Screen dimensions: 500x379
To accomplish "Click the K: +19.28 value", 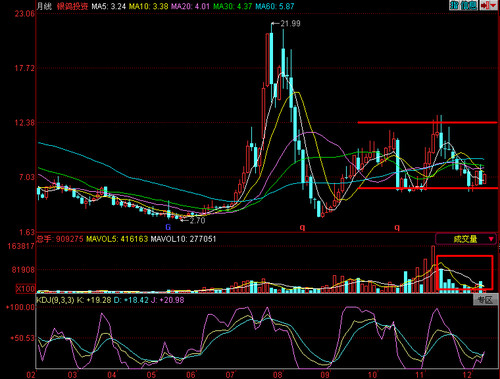I will click(94, 300).
